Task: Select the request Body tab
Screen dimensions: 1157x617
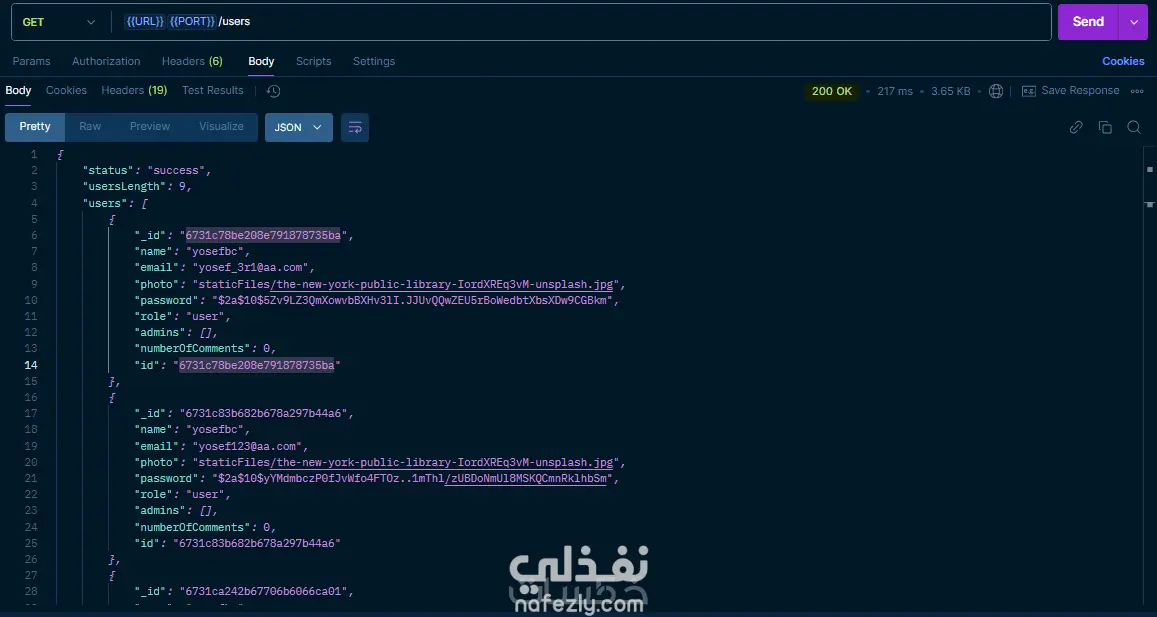Action: pos(261,61)
